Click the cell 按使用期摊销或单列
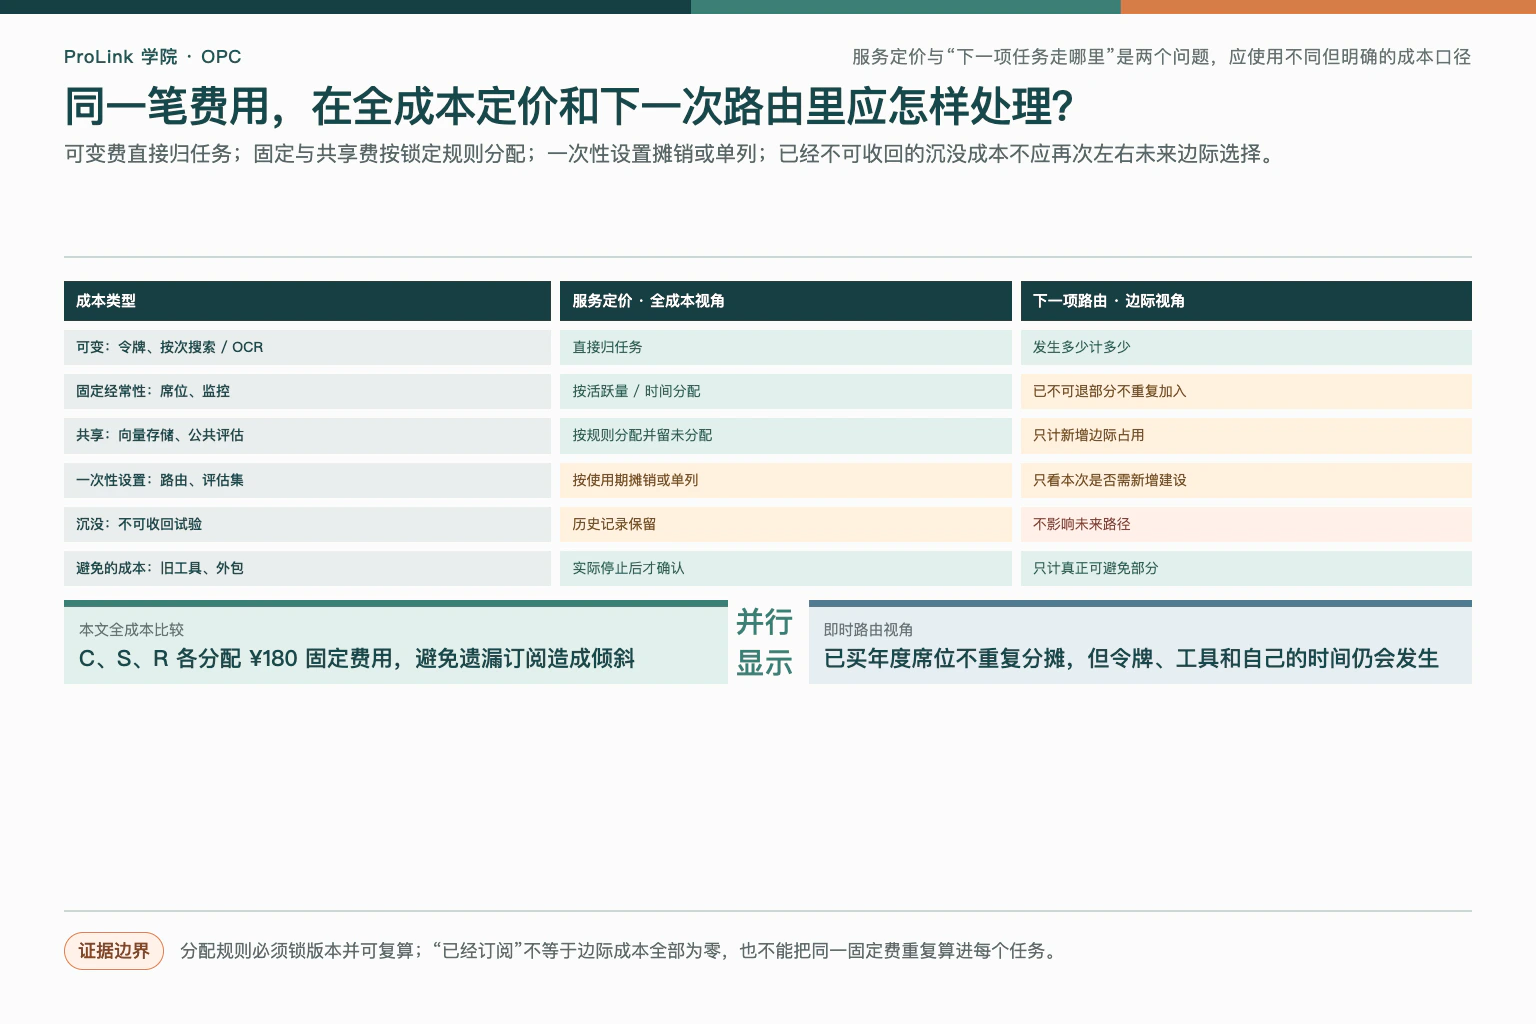 (786, 480)
